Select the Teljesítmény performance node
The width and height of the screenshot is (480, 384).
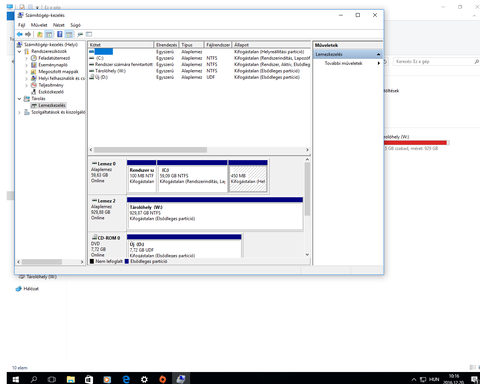click(51, 85)
